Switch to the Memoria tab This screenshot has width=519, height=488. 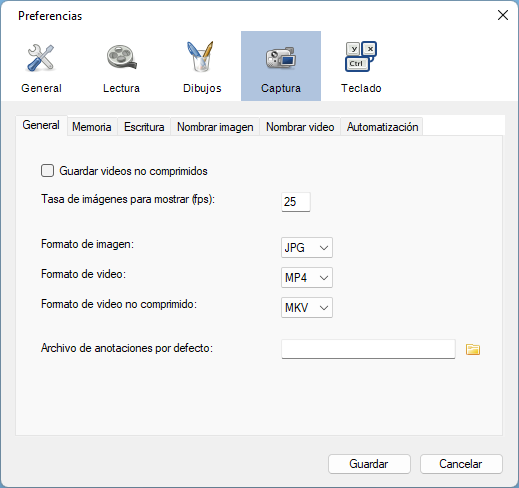[92, 127]
